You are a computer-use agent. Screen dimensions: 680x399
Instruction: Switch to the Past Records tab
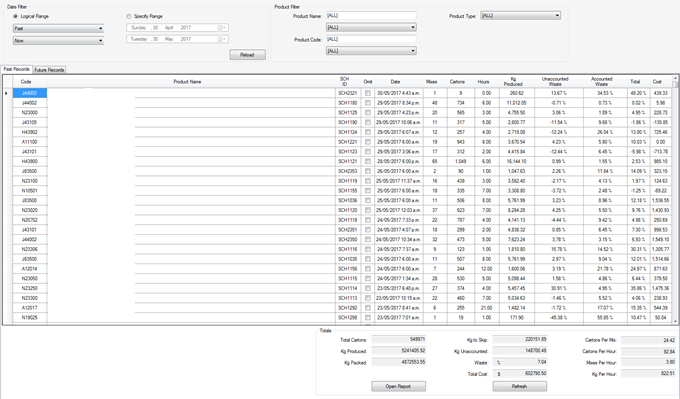click(16, 69)
